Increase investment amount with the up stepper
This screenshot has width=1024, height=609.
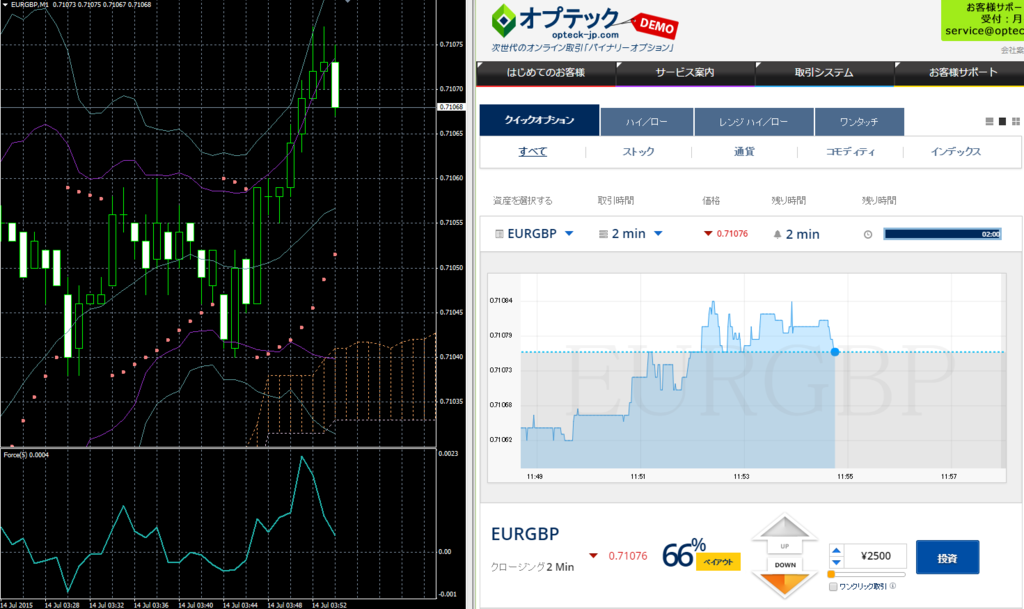coord(836,551)
